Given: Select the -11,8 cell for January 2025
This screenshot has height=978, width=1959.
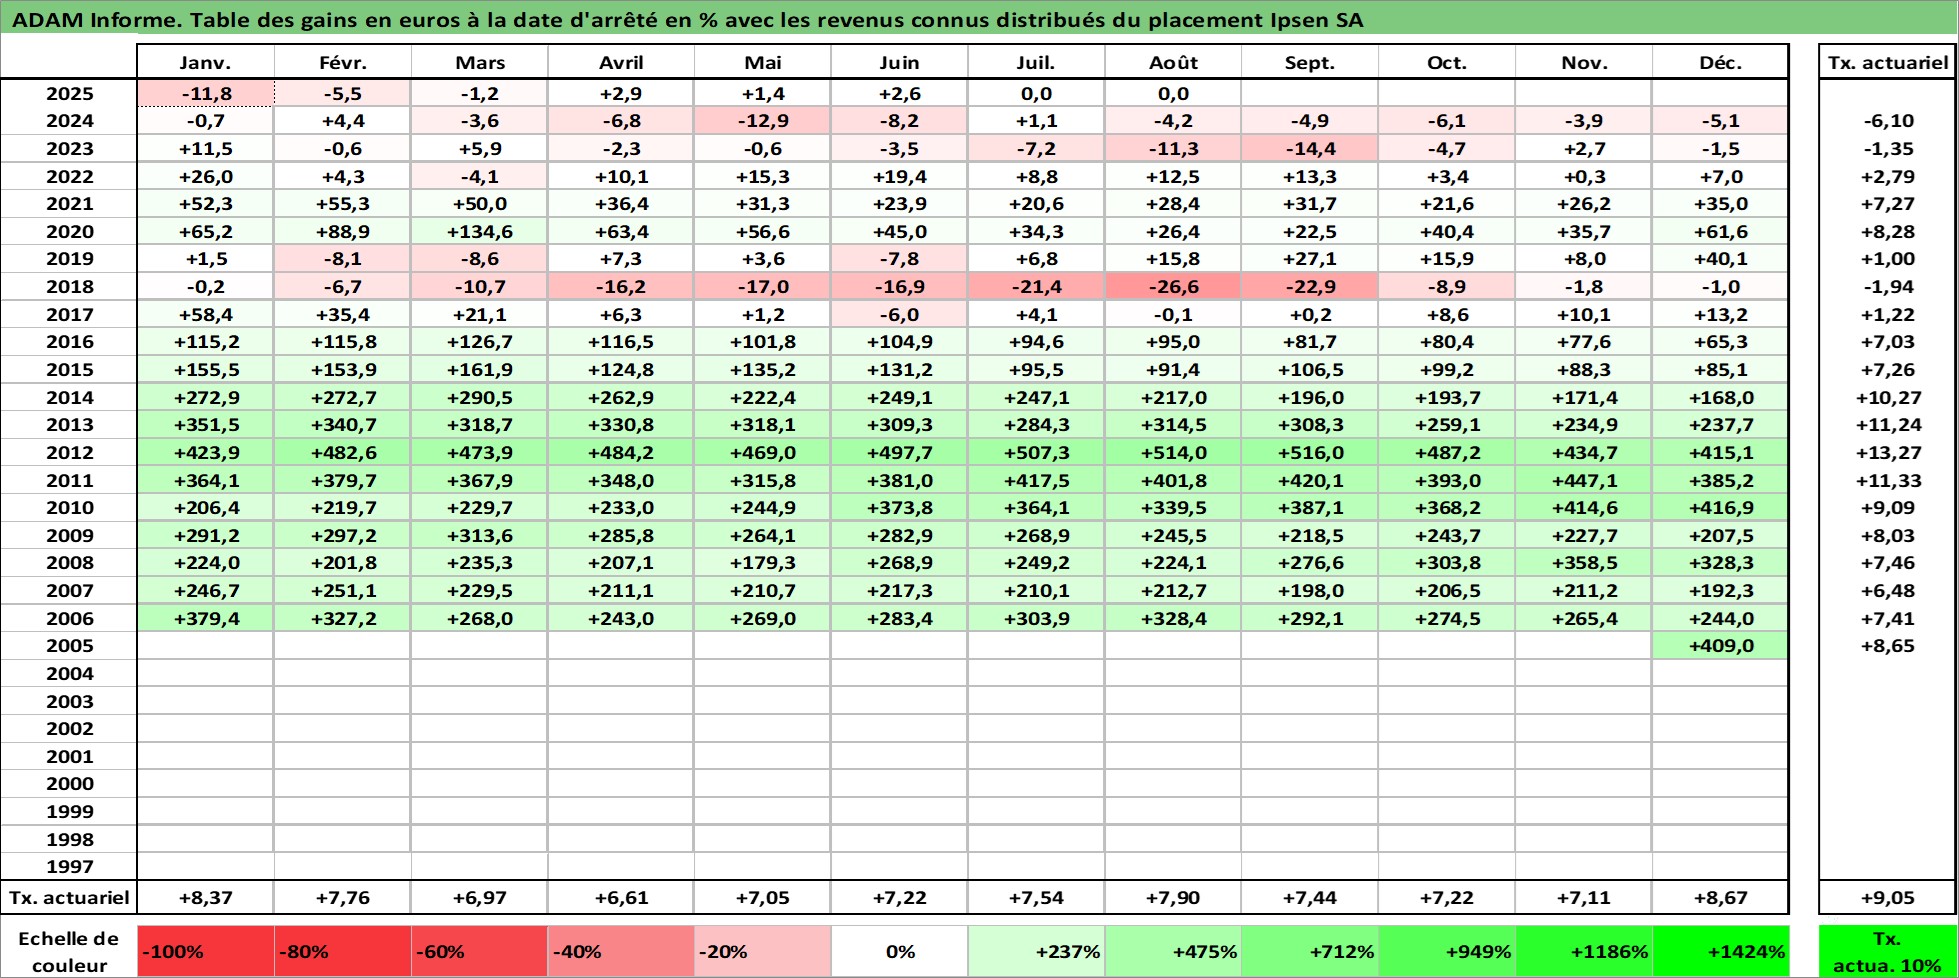Looking at the screenshot, I should point(205,93).
